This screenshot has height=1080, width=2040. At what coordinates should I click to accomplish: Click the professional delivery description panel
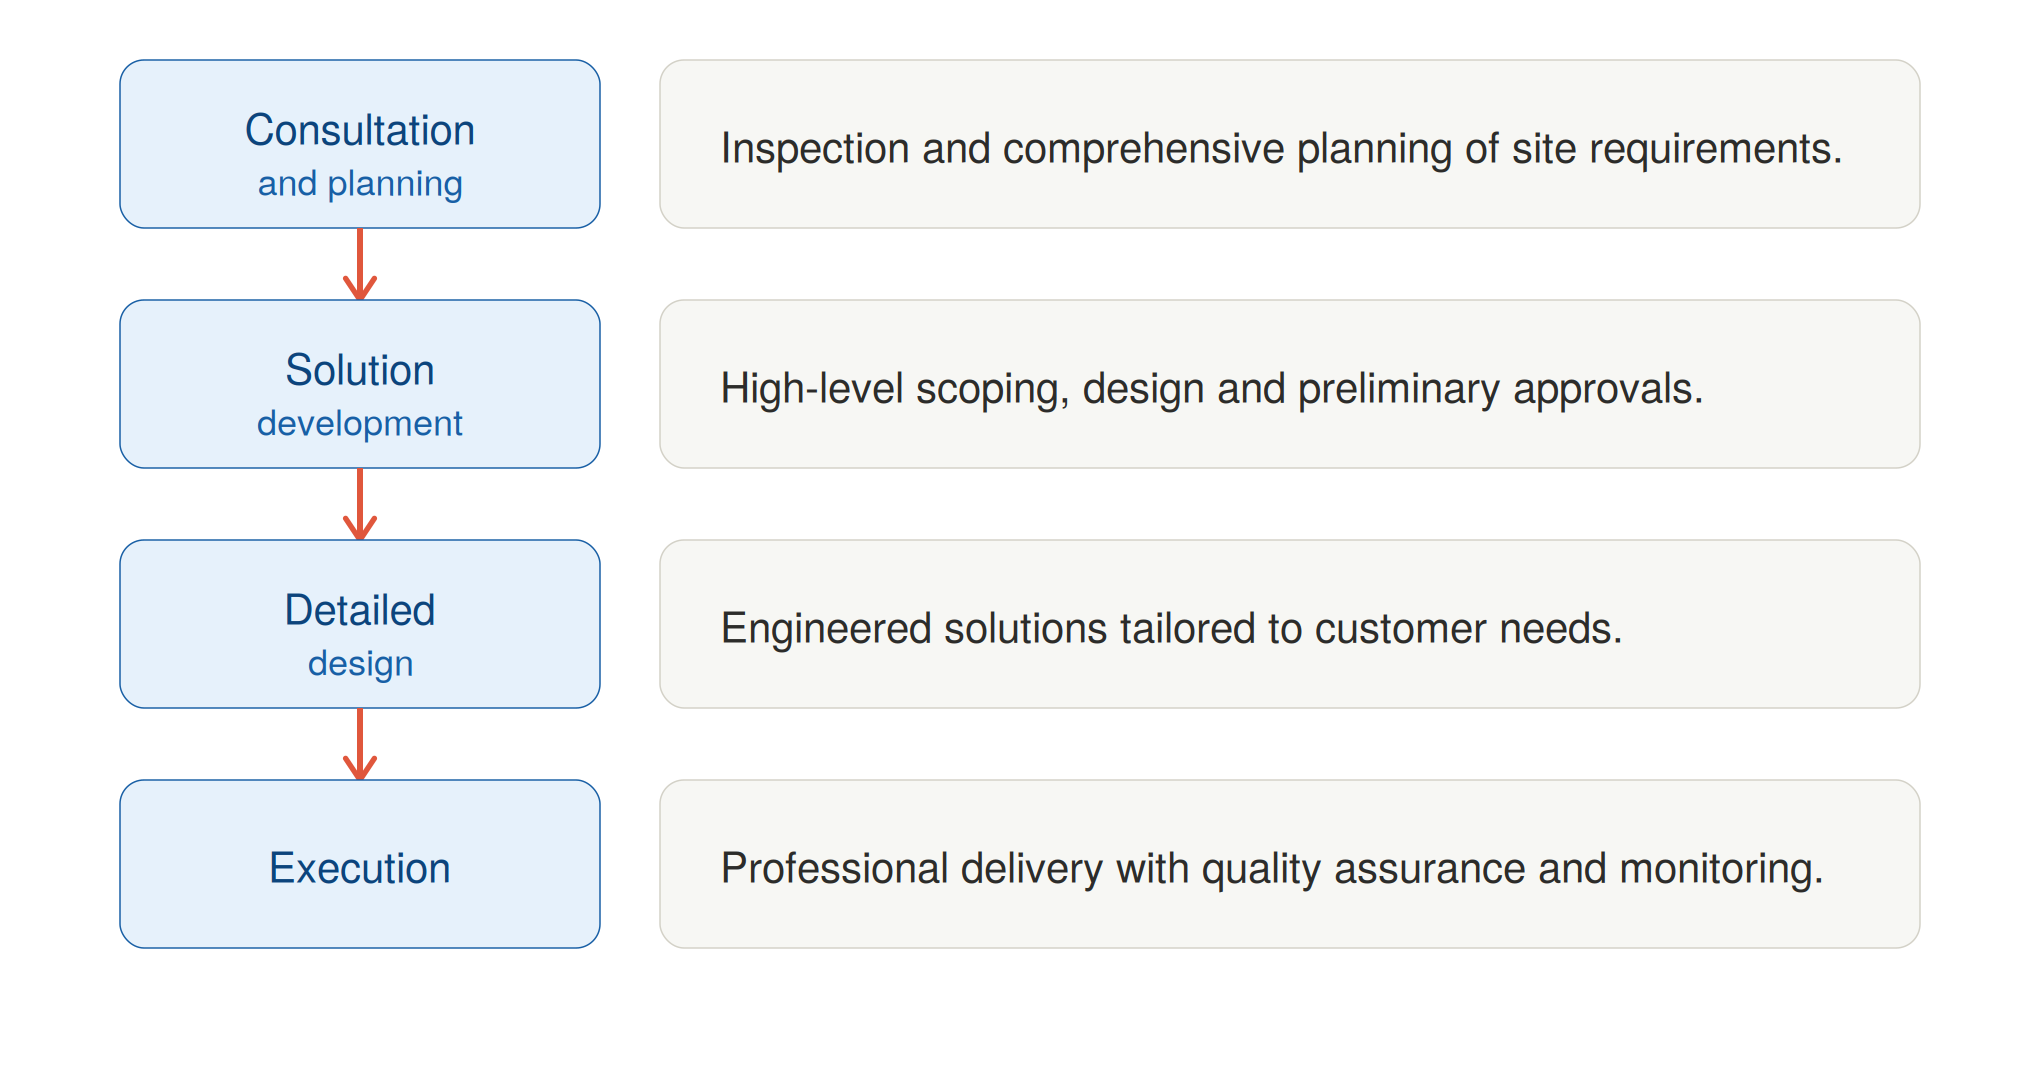tap(1290, 864)
